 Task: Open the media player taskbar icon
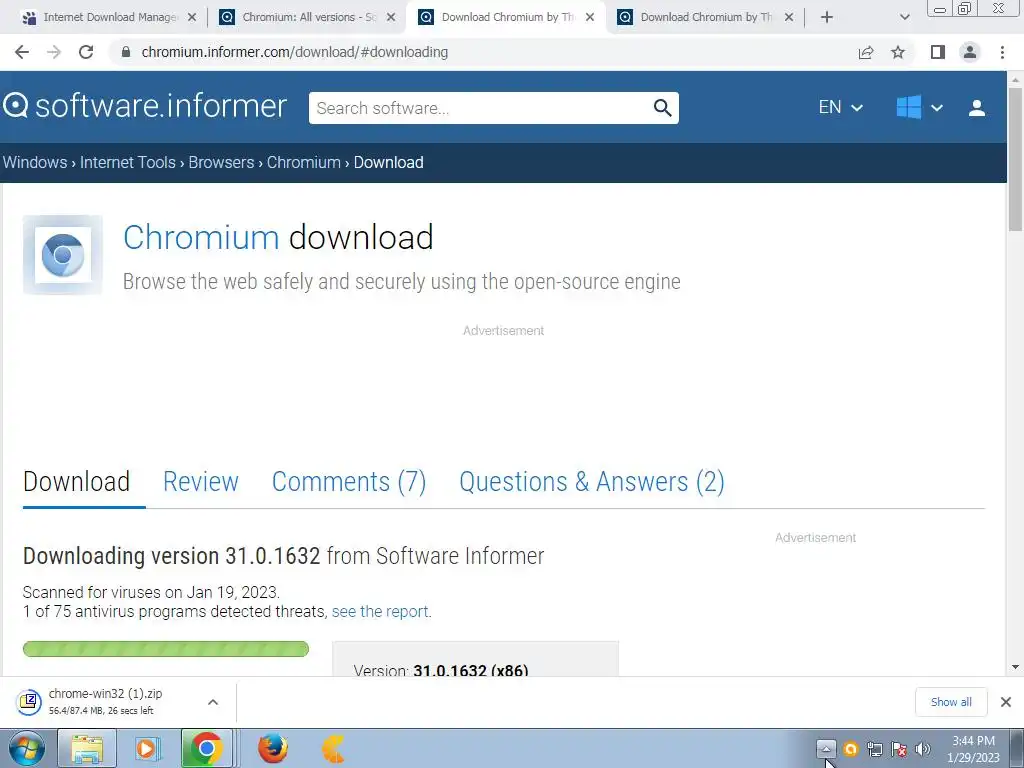tap(147, 748)
